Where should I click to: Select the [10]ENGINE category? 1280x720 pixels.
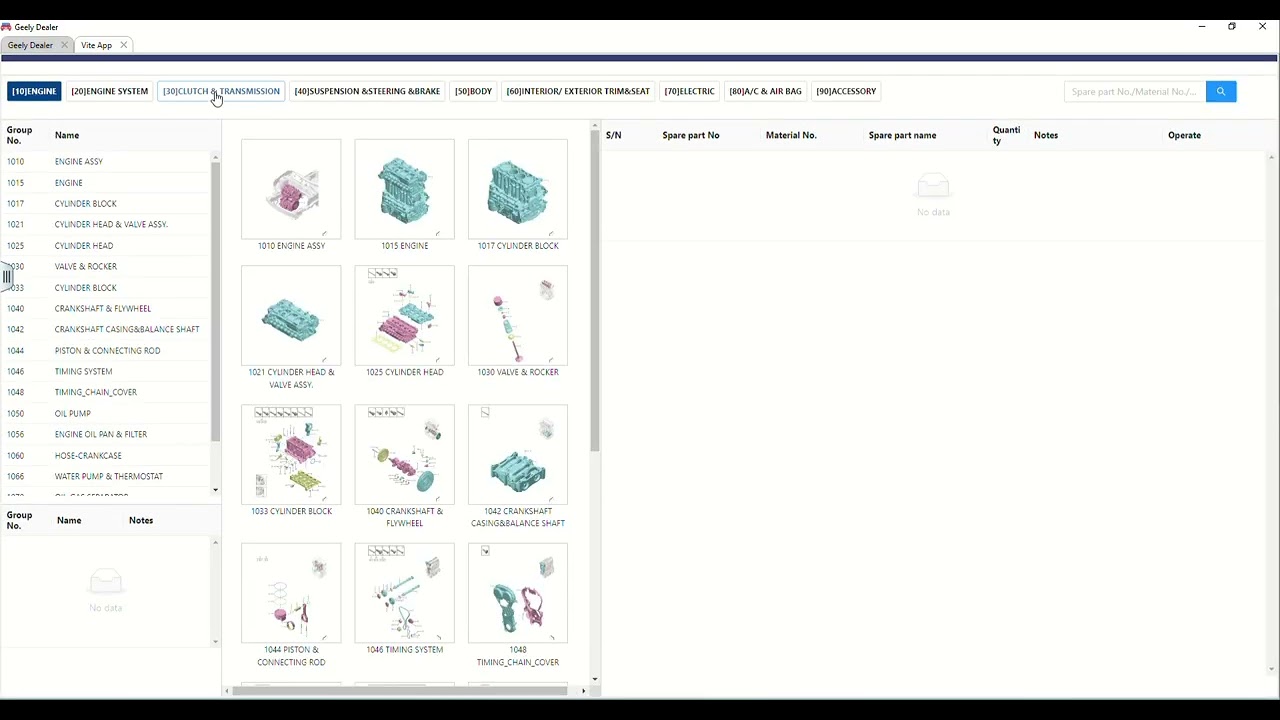coord(34,91)
